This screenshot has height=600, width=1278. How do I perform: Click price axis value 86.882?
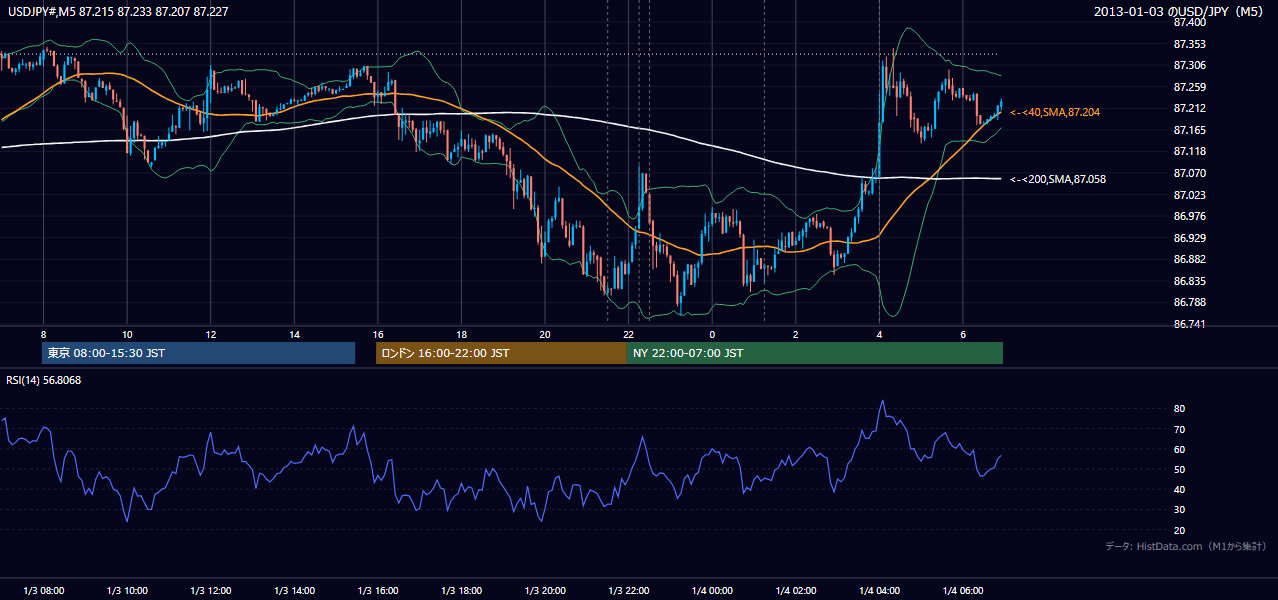[1189, 259]
